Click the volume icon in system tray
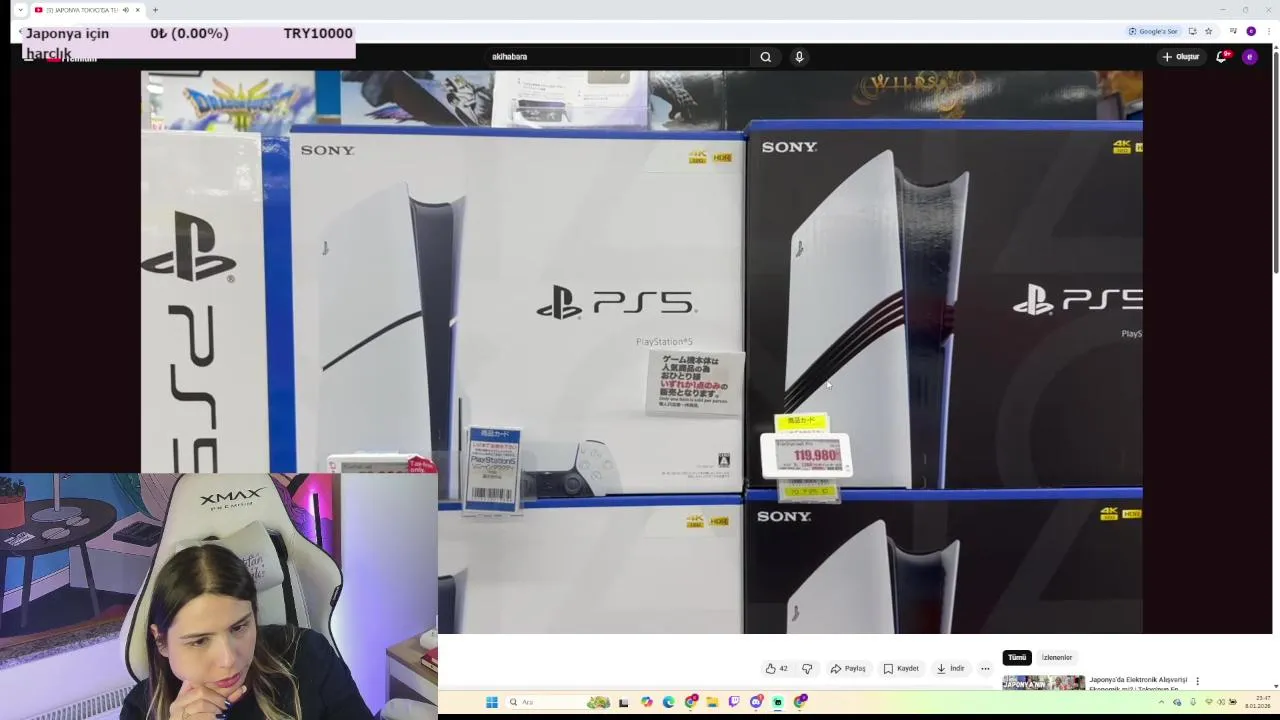Viewport: 1280px width, 720px height. (1221, 702)
